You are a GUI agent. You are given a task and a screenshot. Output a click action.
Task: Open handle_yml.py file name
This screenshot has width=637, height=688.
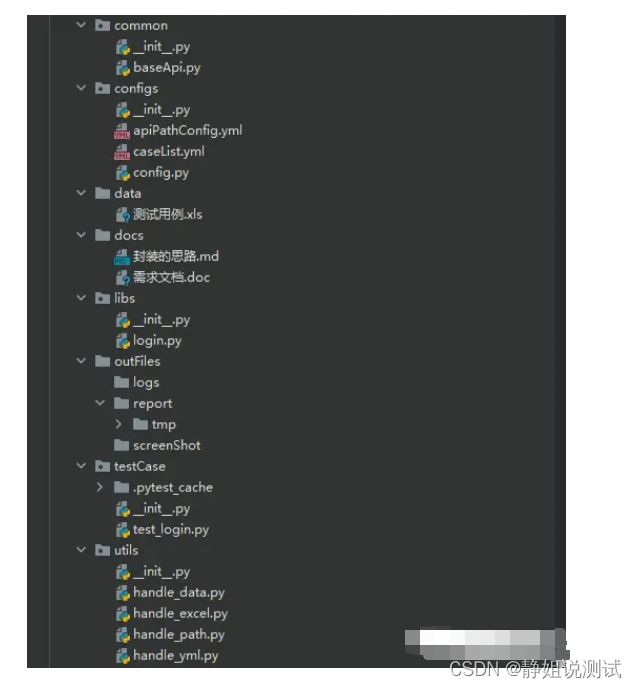tap(176, 656)
